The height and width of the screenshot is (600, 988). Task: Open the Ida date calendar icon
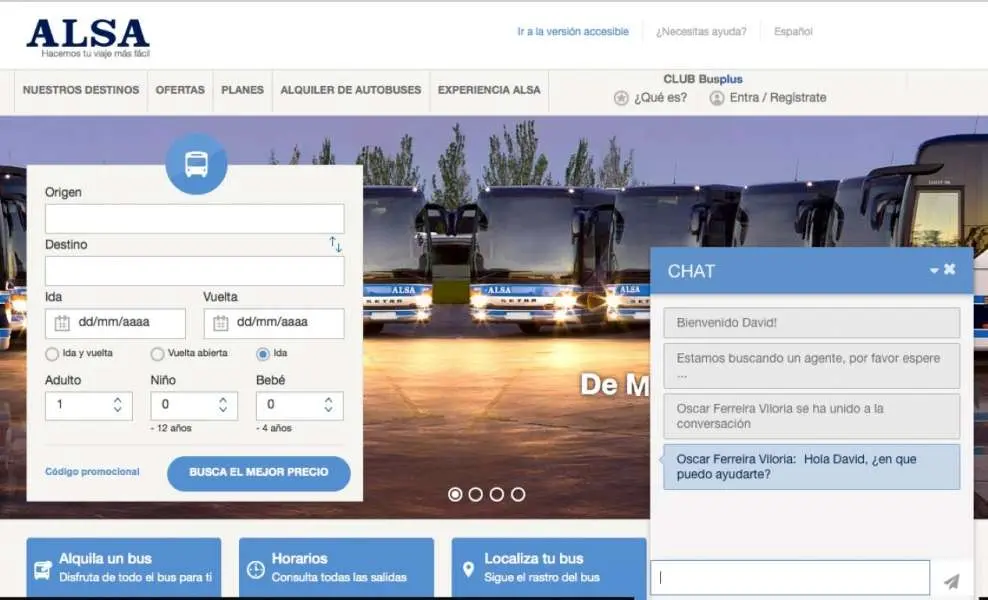click(62, 323)
